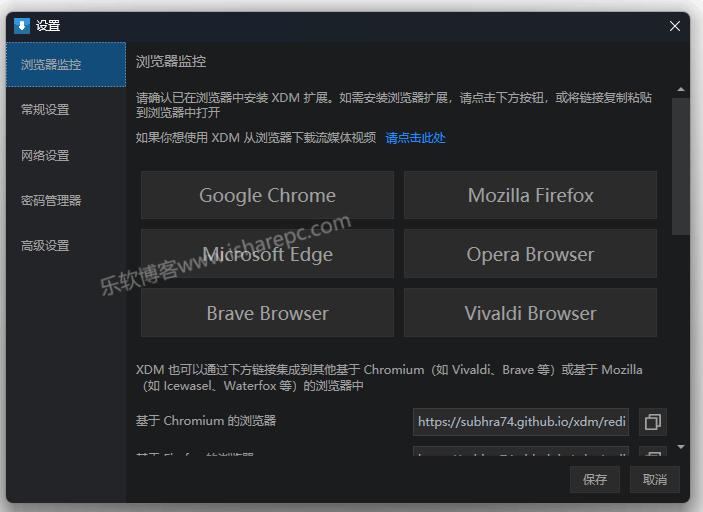Click scrollbar down arrow

click(x=681, y=447)
